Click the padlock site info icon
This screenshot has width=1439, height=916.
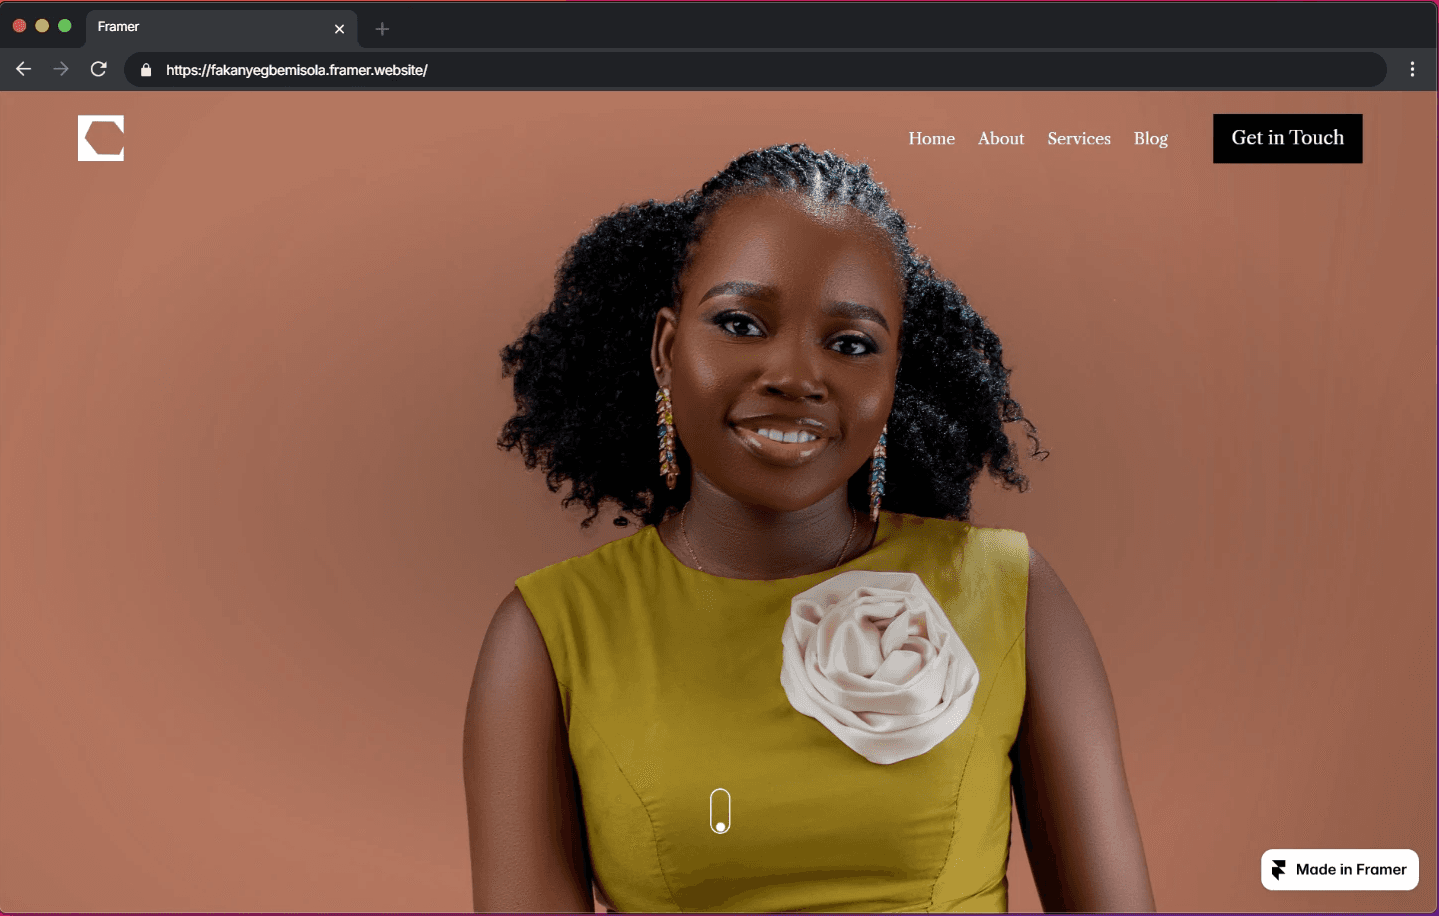click(146, 70)
